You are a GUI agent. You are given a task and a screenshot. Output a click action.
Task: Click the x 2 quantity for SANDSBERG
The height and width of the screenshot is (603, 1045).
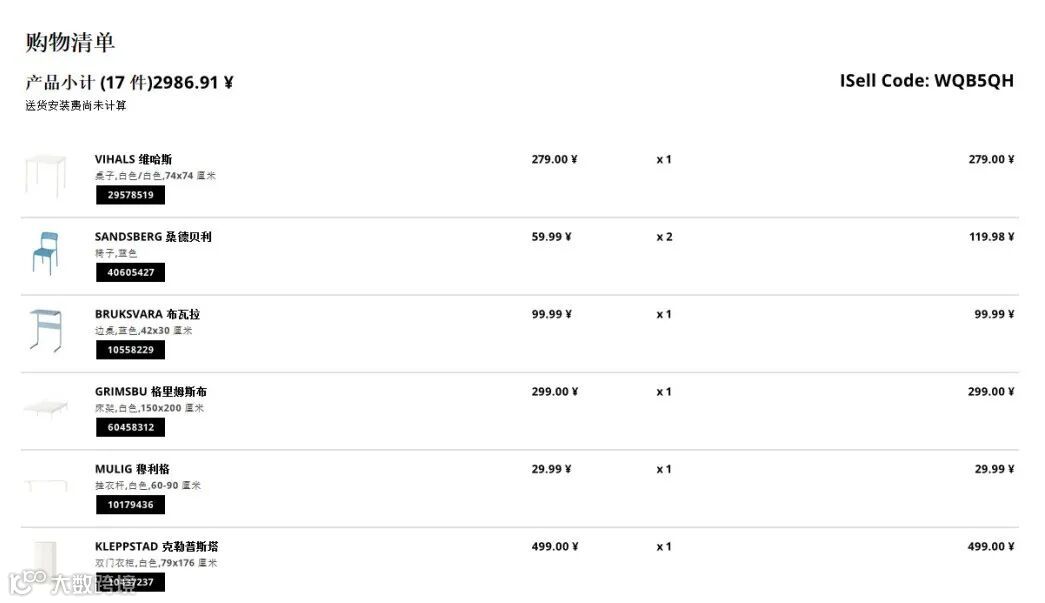click(x=664, y=237)
